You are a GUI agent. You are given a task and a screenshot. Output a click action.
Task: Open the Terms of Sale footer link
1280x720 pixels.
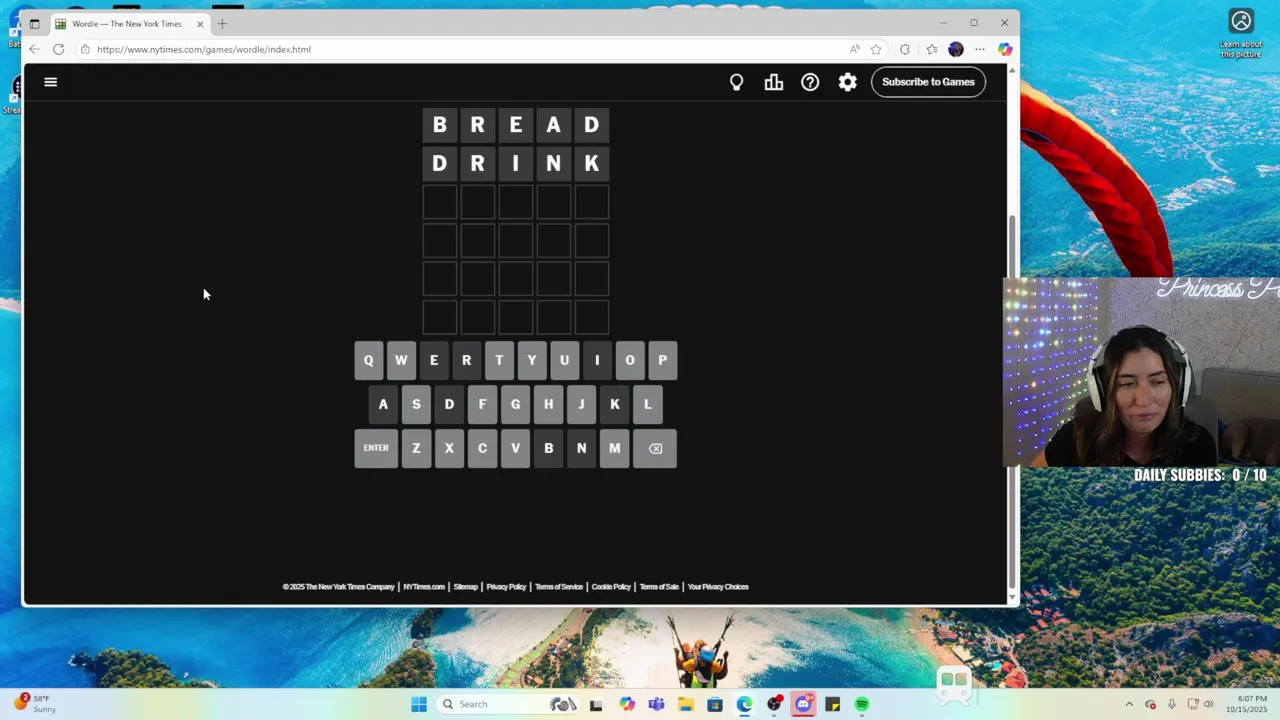pyautogui.click(x=659, y=587)
